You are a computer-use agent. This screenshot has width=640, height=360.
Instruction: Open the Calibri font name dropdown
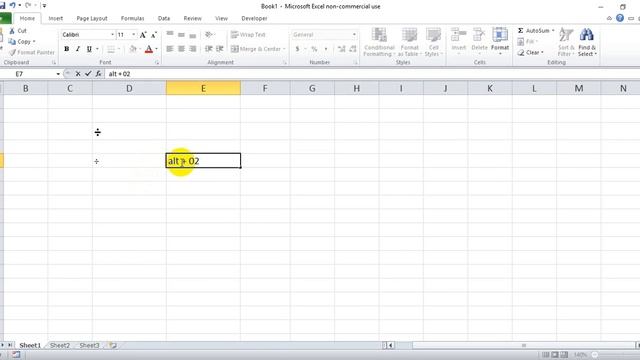coord(112,35)
